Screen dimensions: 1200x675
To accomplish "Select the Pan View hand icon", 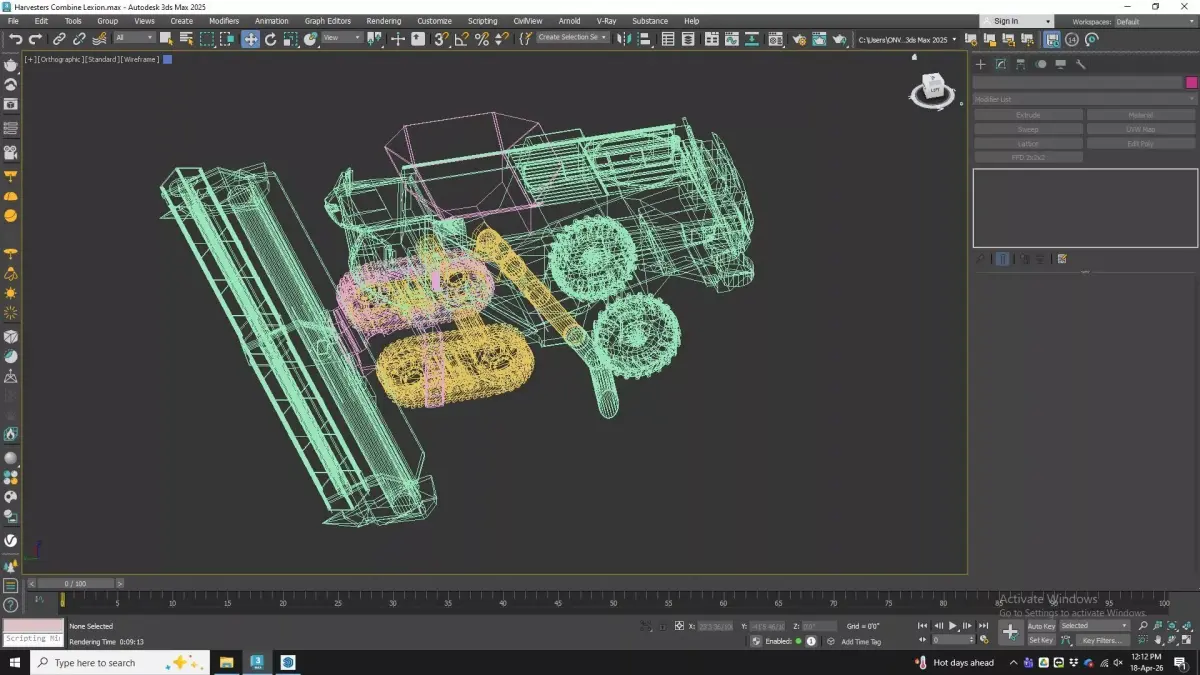I will [x=1158, y=640].
